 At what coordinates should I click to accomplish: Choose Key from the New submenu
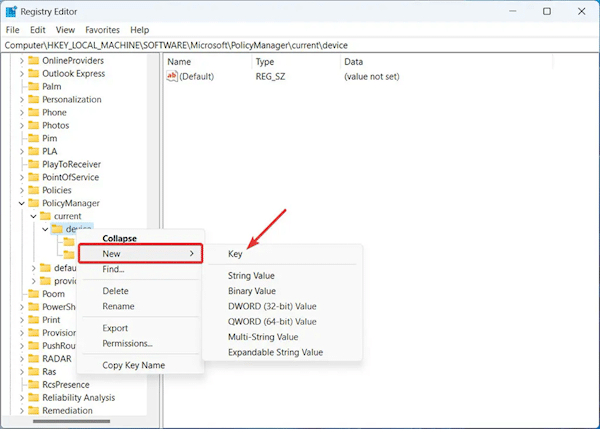coord(235,255)
